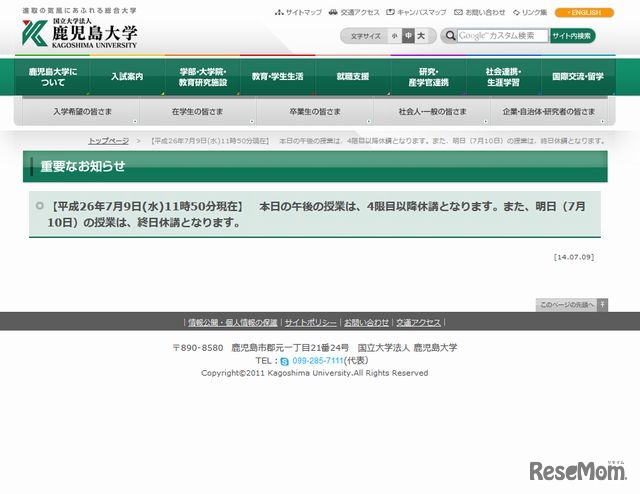640x494 pixels.
Task: Expand the 卒業生の皆さま tab
Action: (315, 111)
